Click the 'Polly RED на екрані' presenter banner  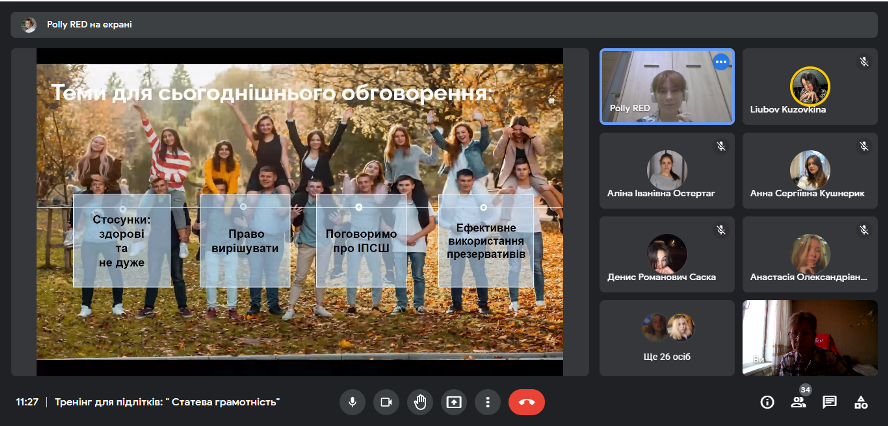(88, 24)
